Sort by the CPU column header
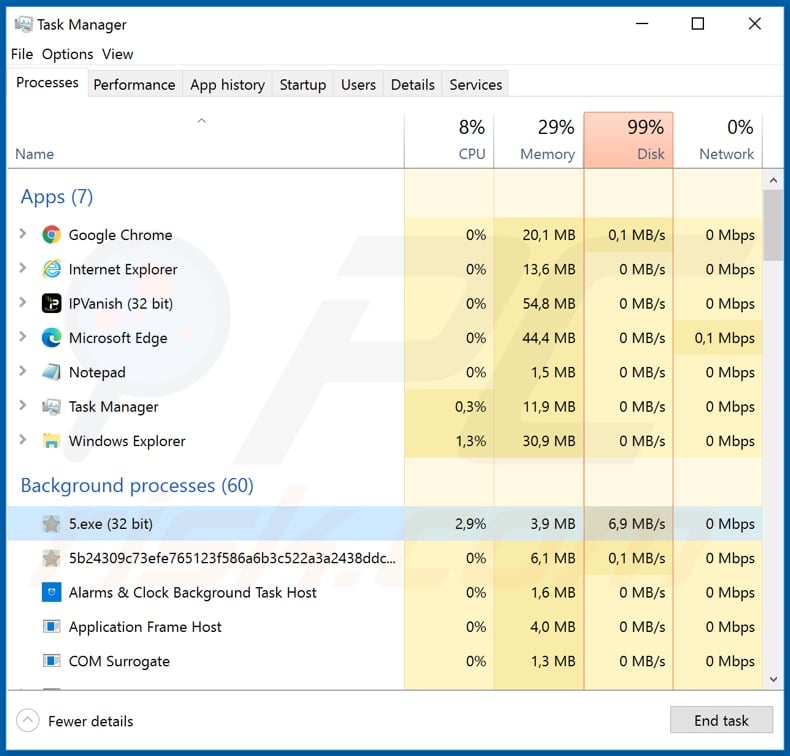This screenshot has width=790, height=756. click(449, 140)
